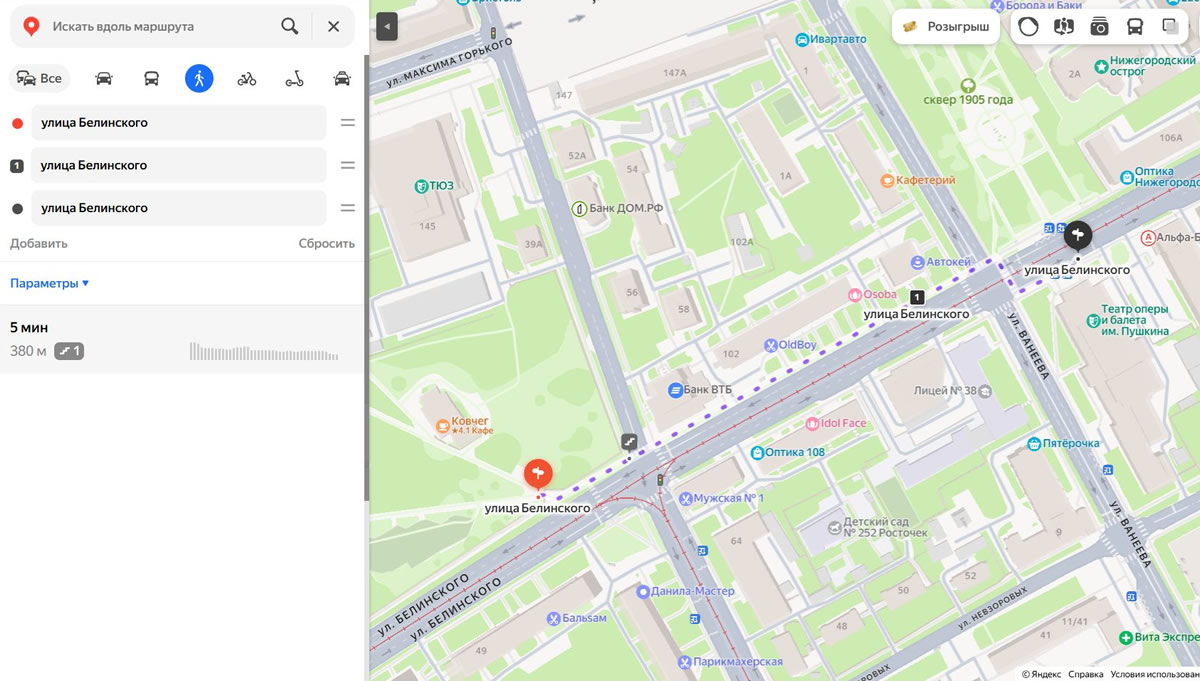This screenshot has width=1200, height=681.
Task: Select the scooter route mode
Action: click(294, 78)
